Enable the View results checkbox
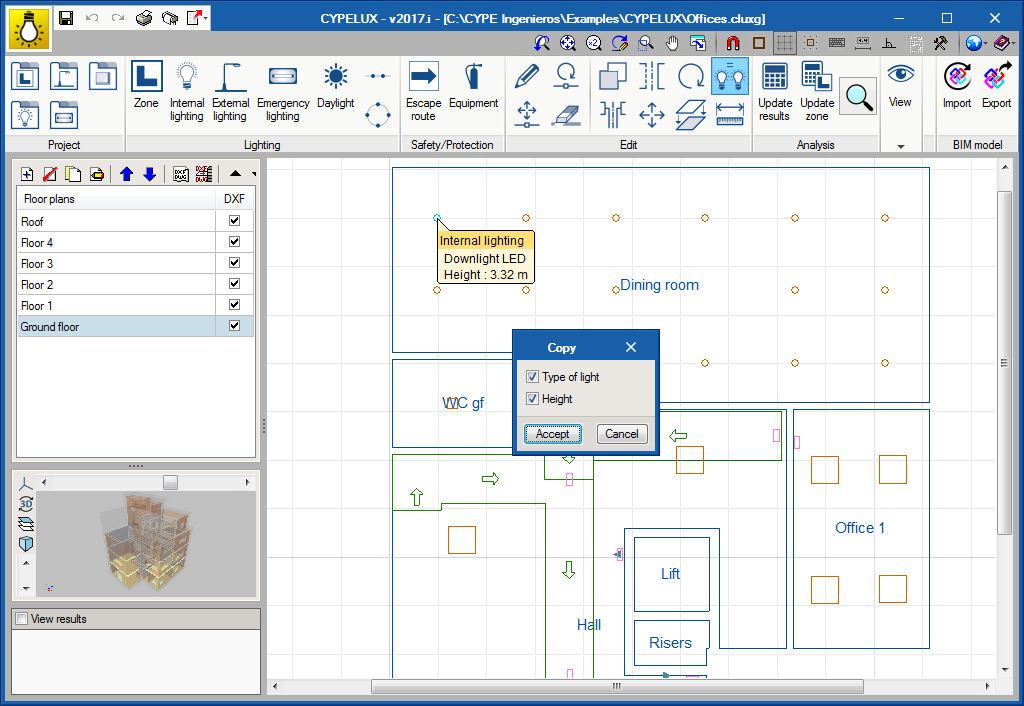 (x=21, y=619)
